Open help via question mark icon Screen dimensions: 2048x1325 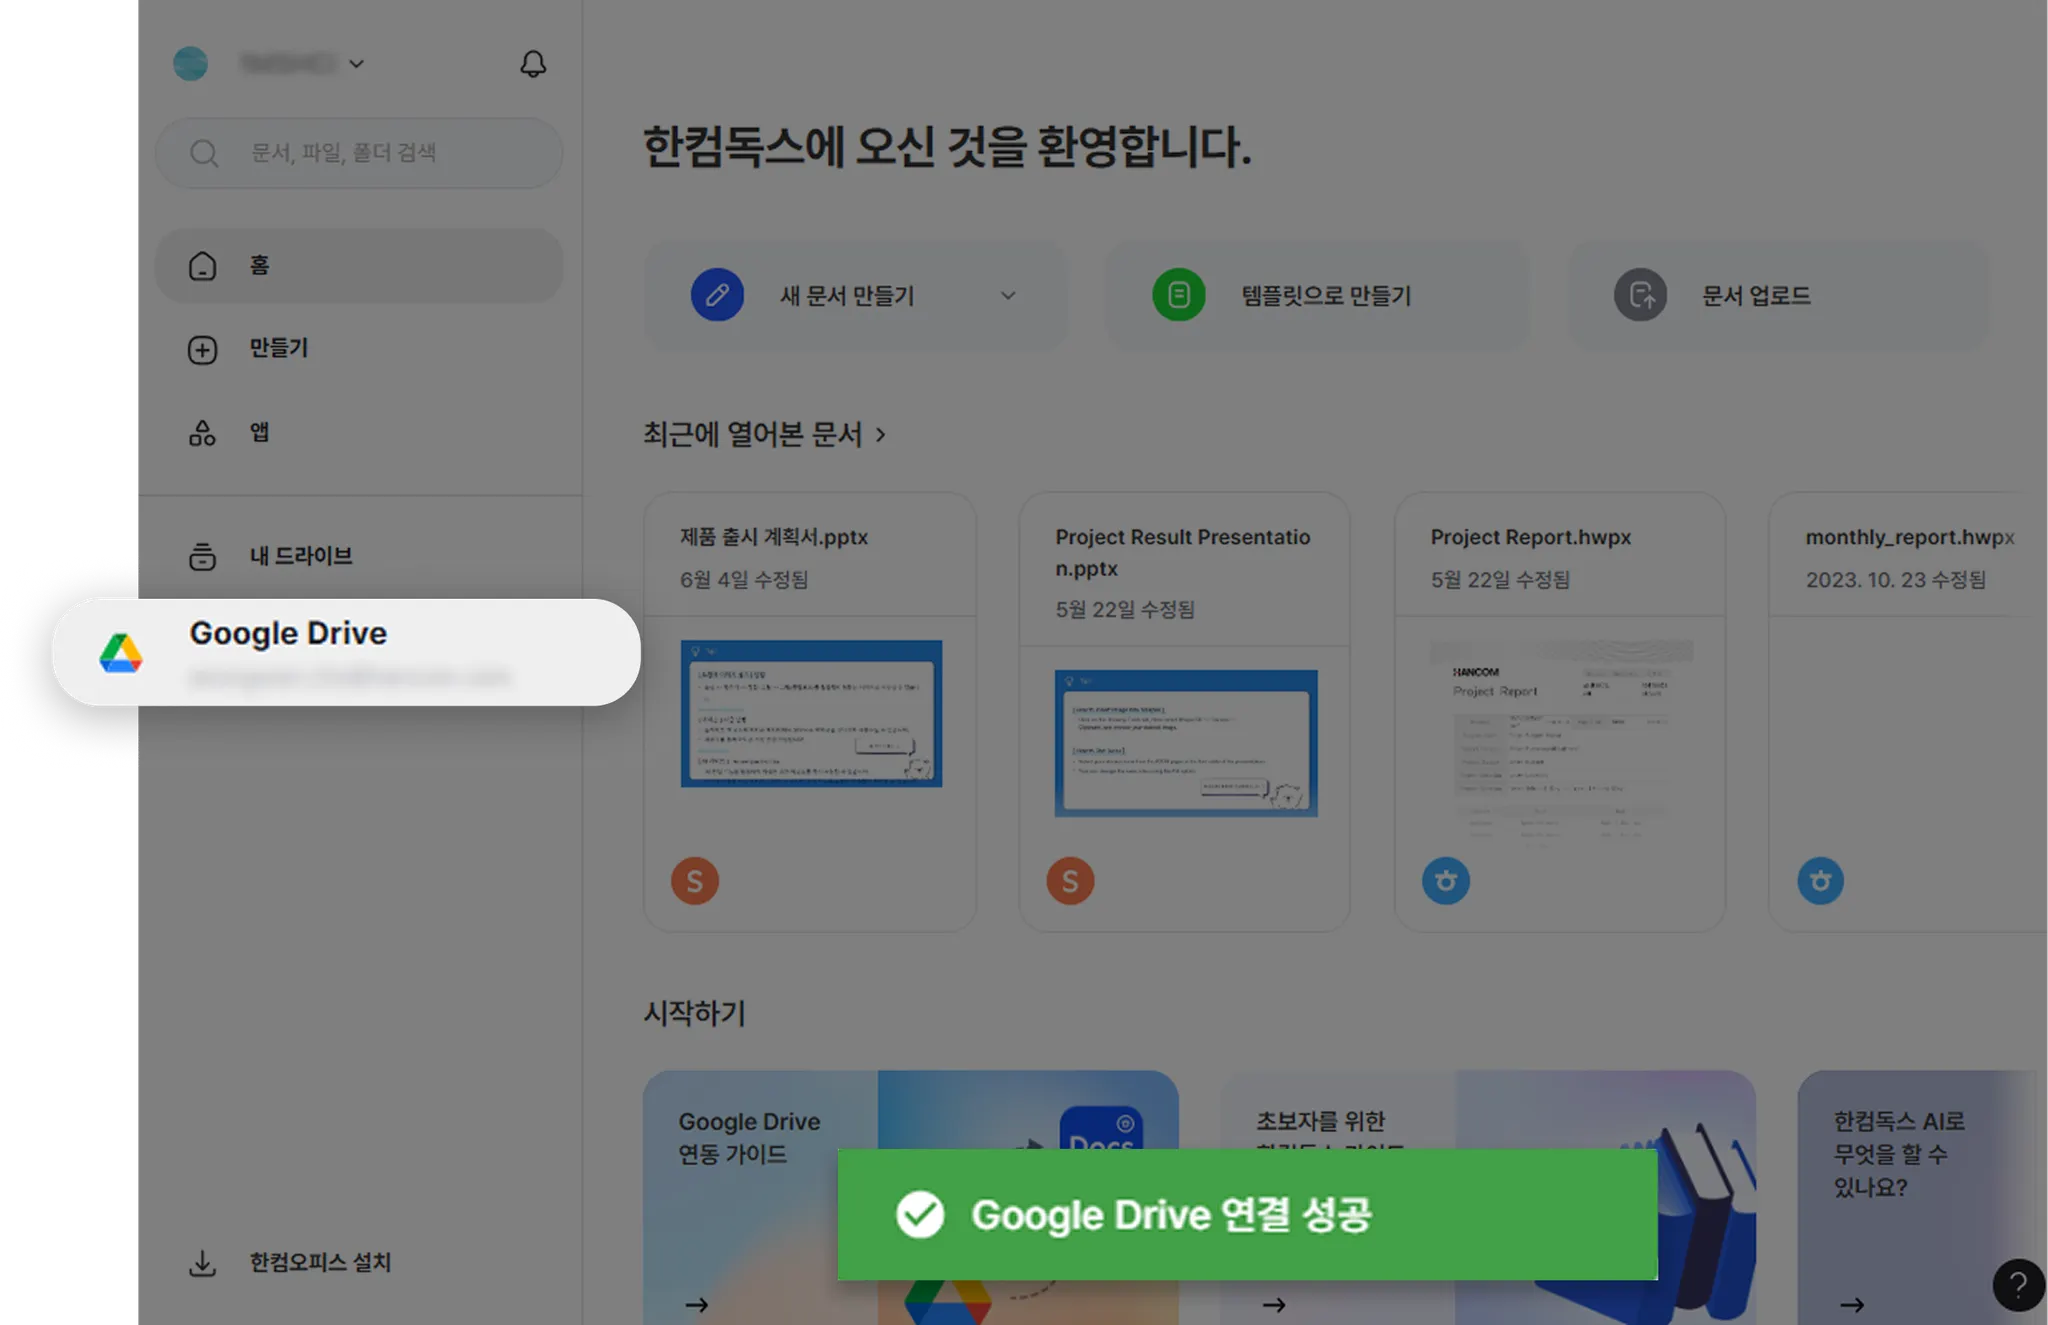coord(2018,1284)
